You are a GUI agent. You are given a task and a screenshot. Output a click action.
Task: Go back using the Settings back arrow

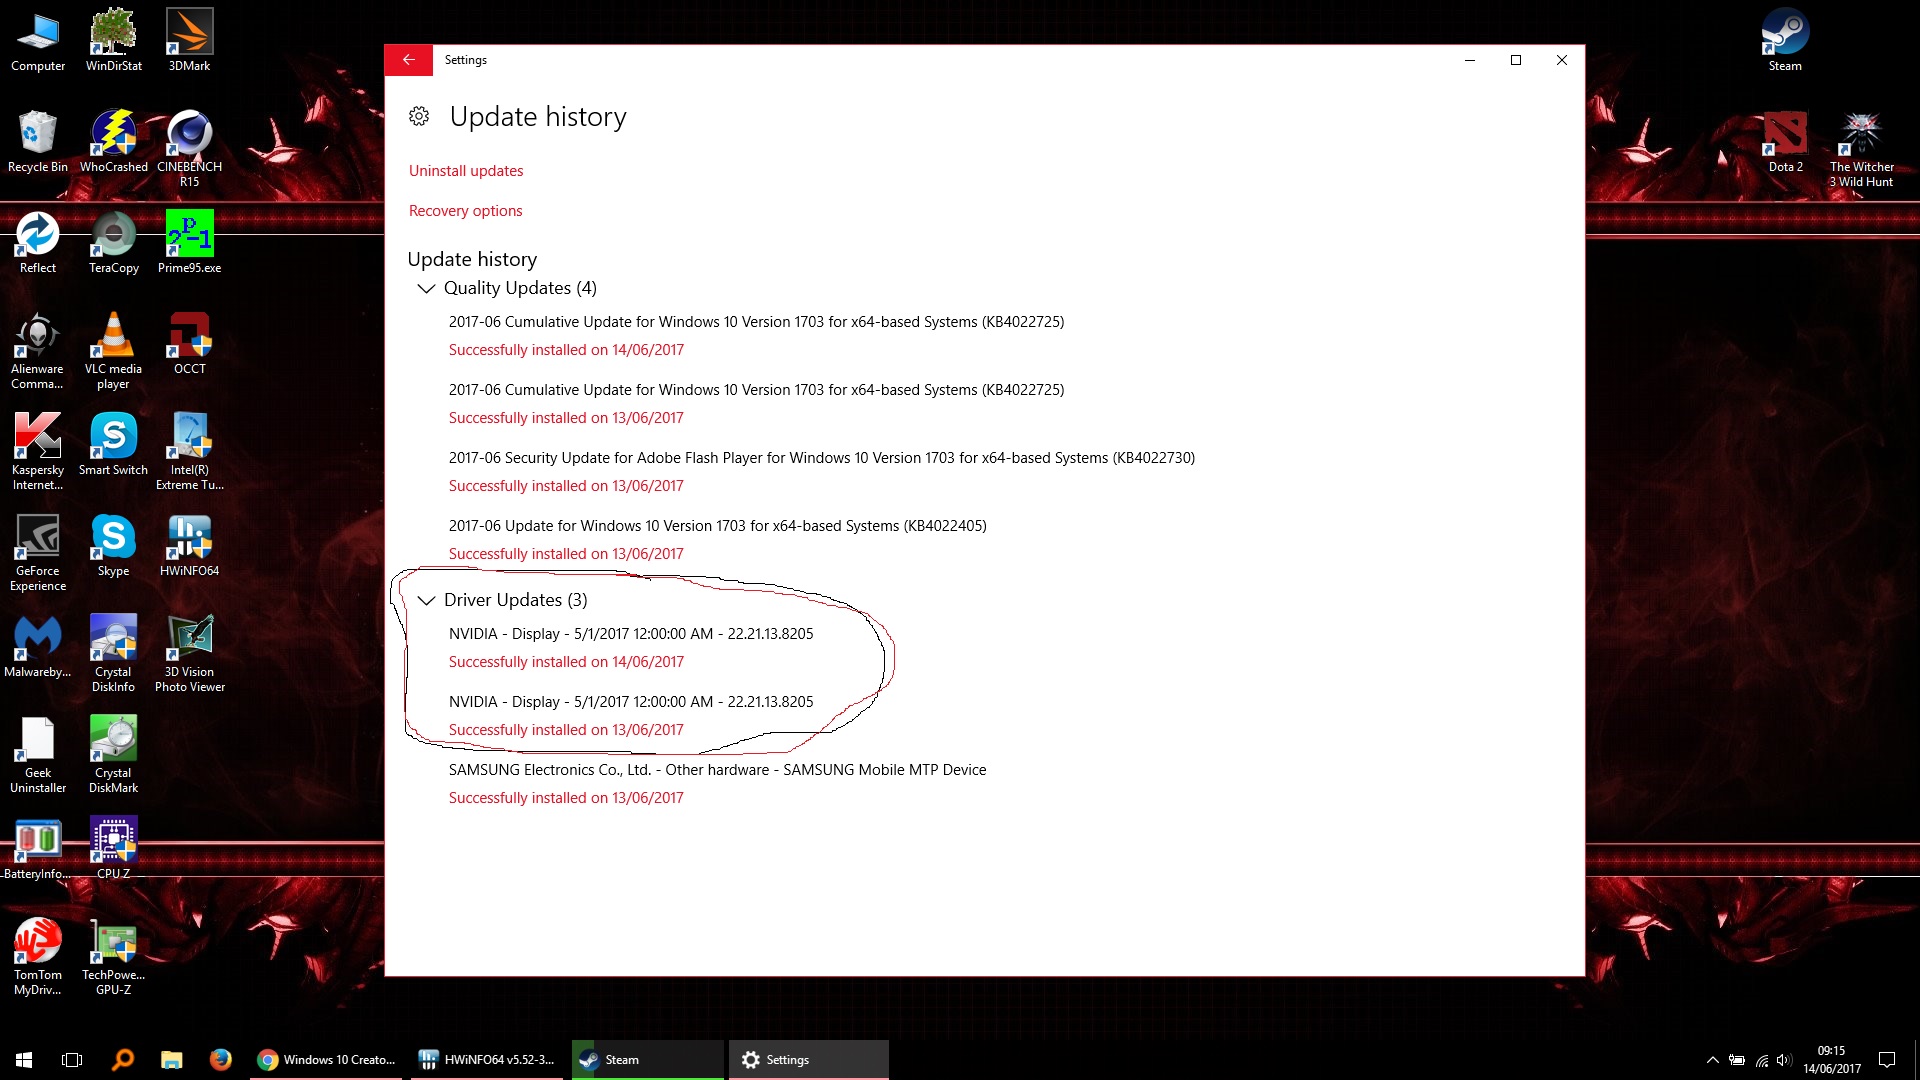(x=408, y=60)
